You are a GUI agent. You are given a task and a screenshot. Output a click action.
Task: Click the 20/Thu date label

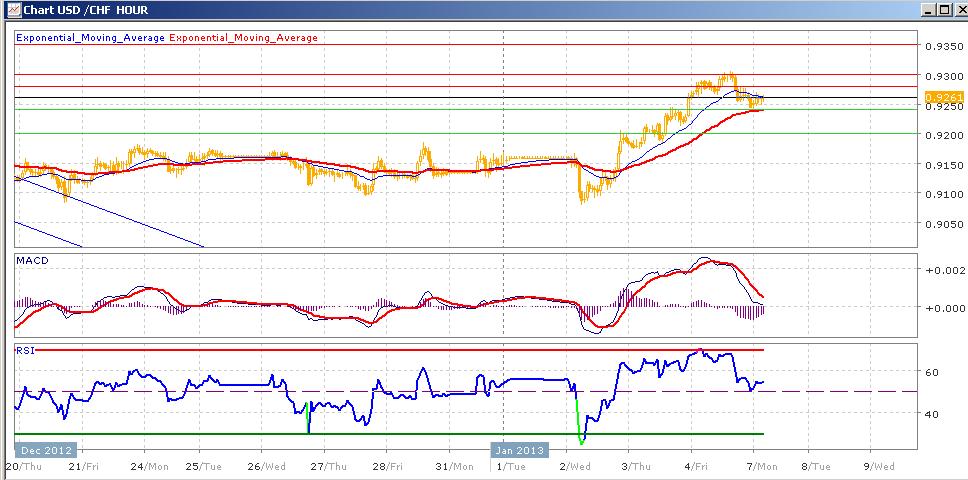pos(22,465)
